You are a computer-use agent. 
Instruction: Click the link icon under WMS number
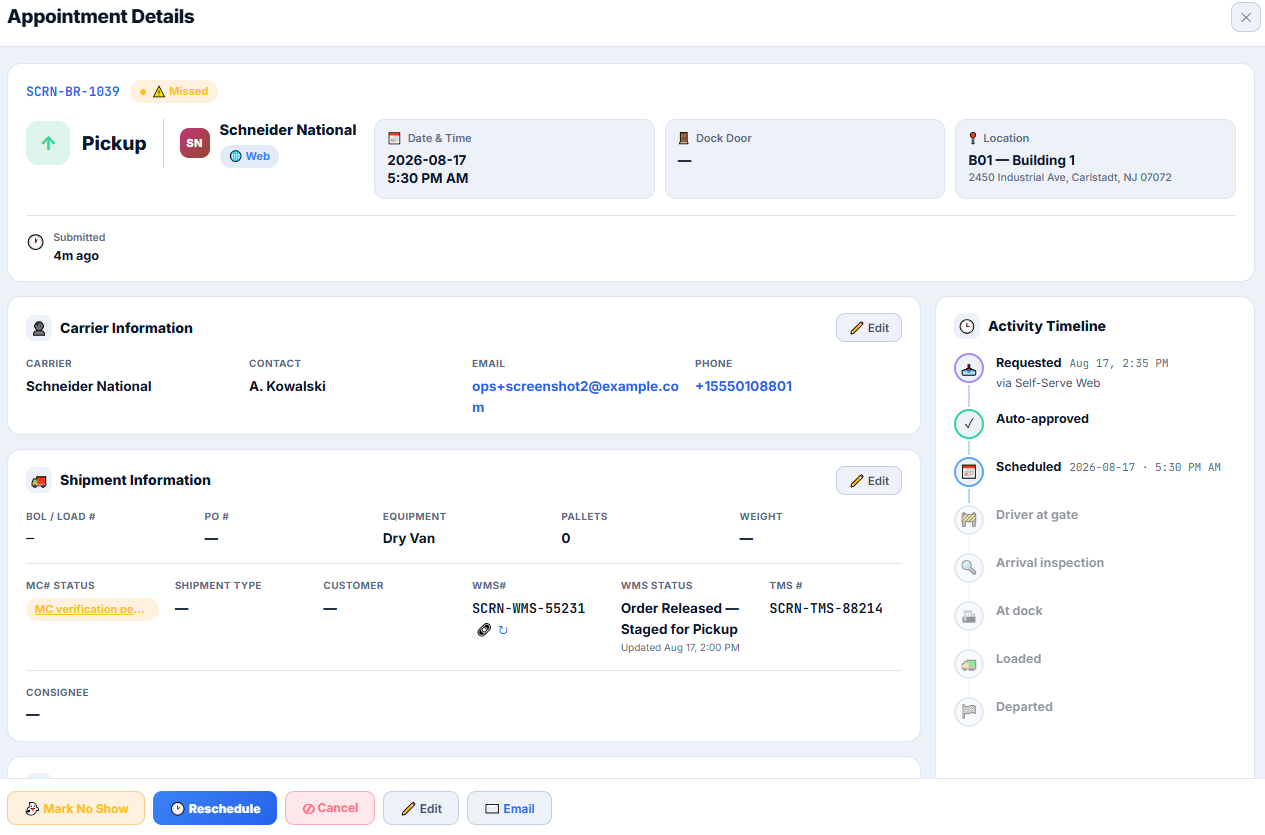coord(484,630)
